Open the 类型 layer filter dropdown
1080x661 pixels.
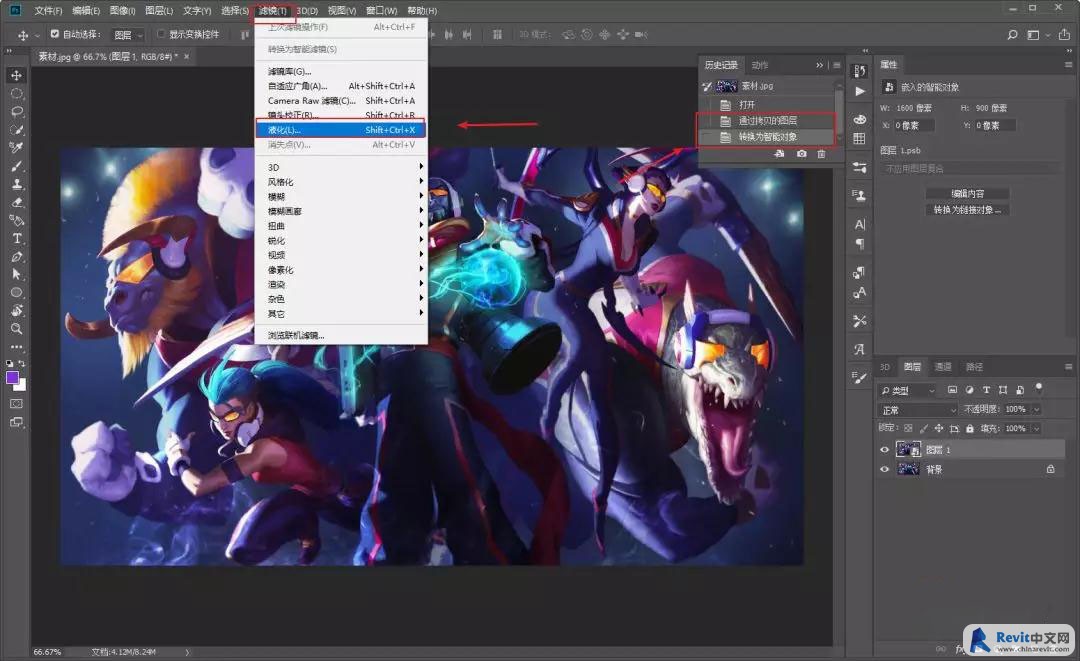click(908, 390)
